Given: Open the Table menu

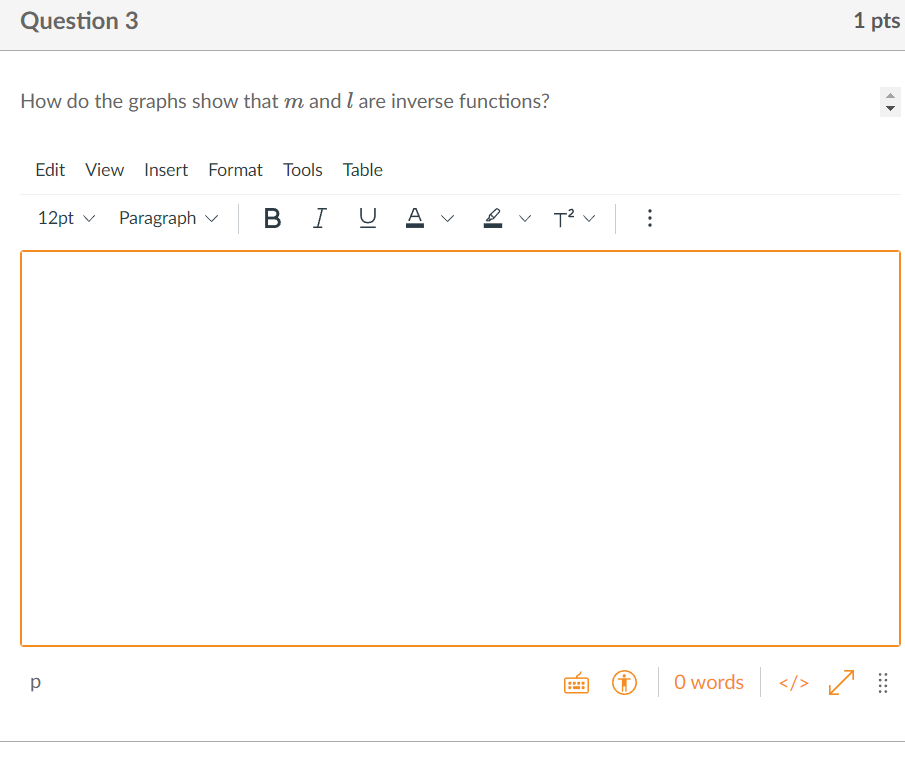Looking at the screenshot, I should 362,170.
